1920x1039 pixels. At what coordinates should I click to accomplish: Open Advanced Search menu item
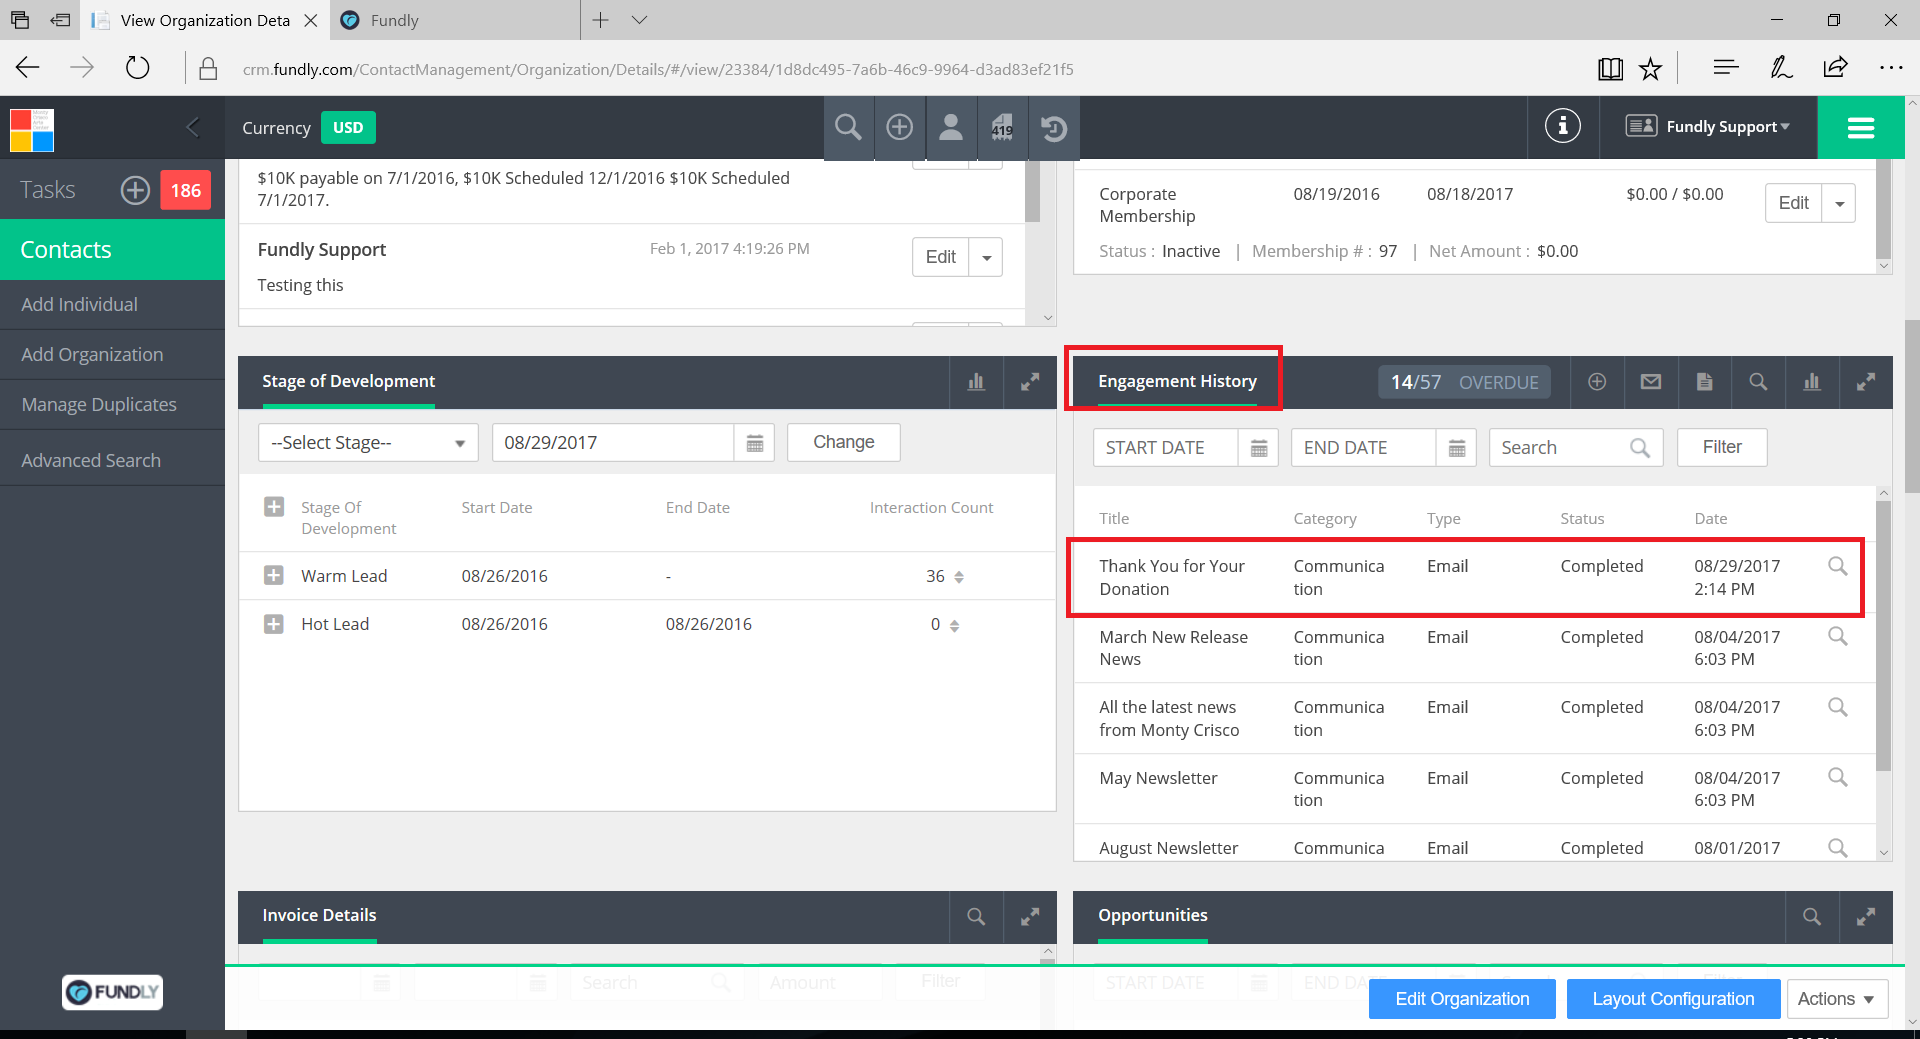pos(112,460)
